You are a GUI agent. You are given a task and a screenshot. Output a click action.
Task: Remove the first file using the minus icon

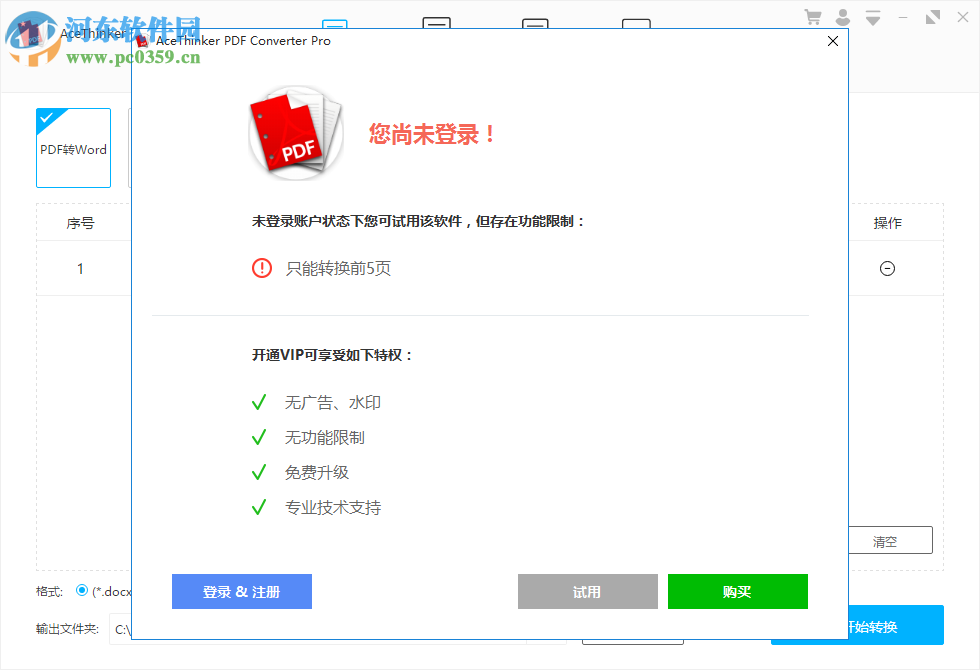pos(887,268)
